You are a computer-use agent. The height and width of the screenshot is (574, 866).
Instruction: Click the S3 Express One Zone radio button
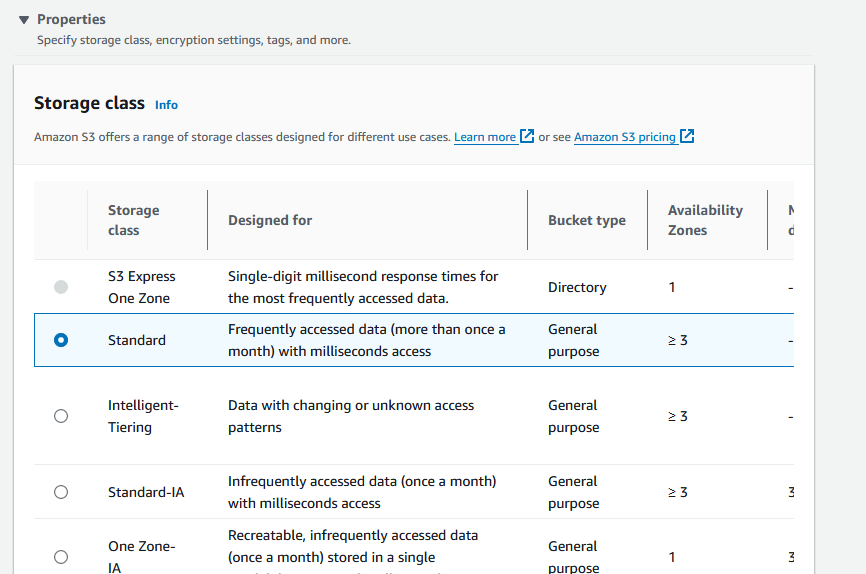[61, 287]
